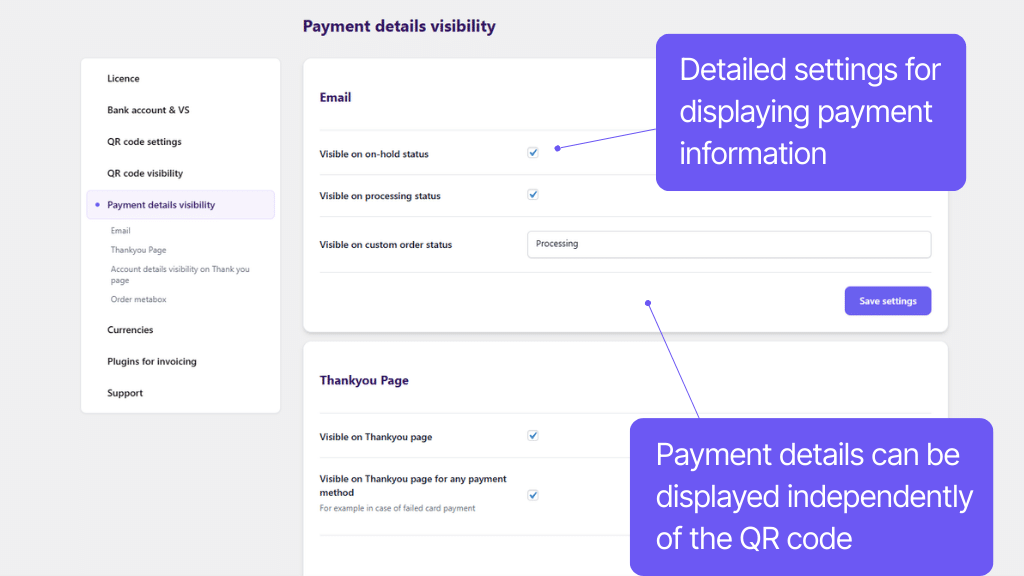This screenshot has width=1024, height=576.
Task: Toggle Visible on processing status checkbox
Action: (532, 195)
